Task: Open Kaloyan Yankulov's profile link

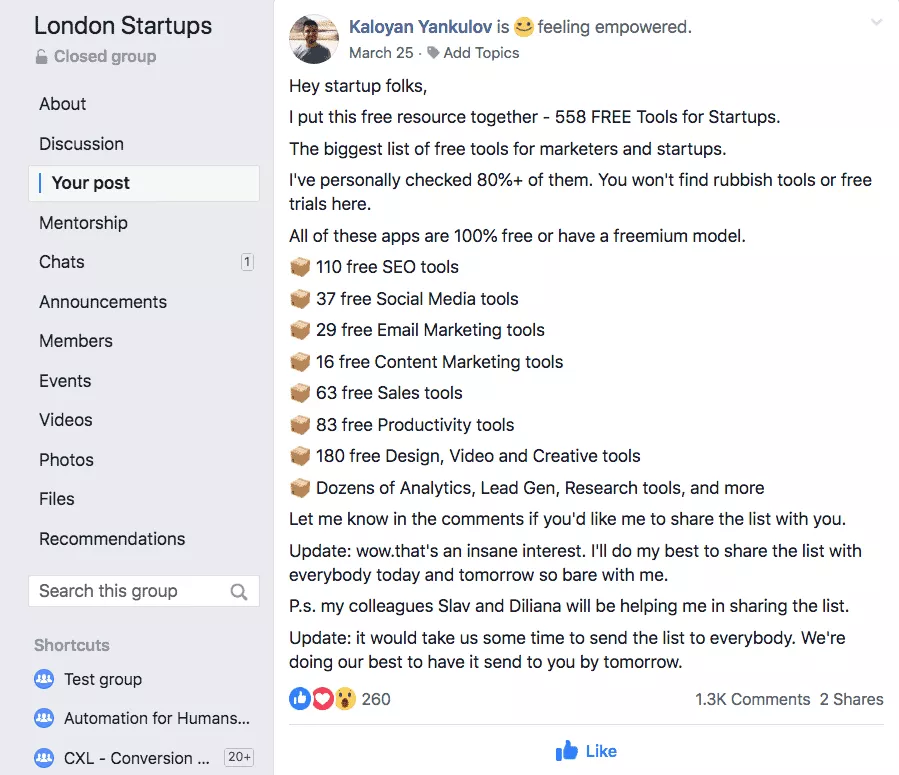Action: [420, 27]
